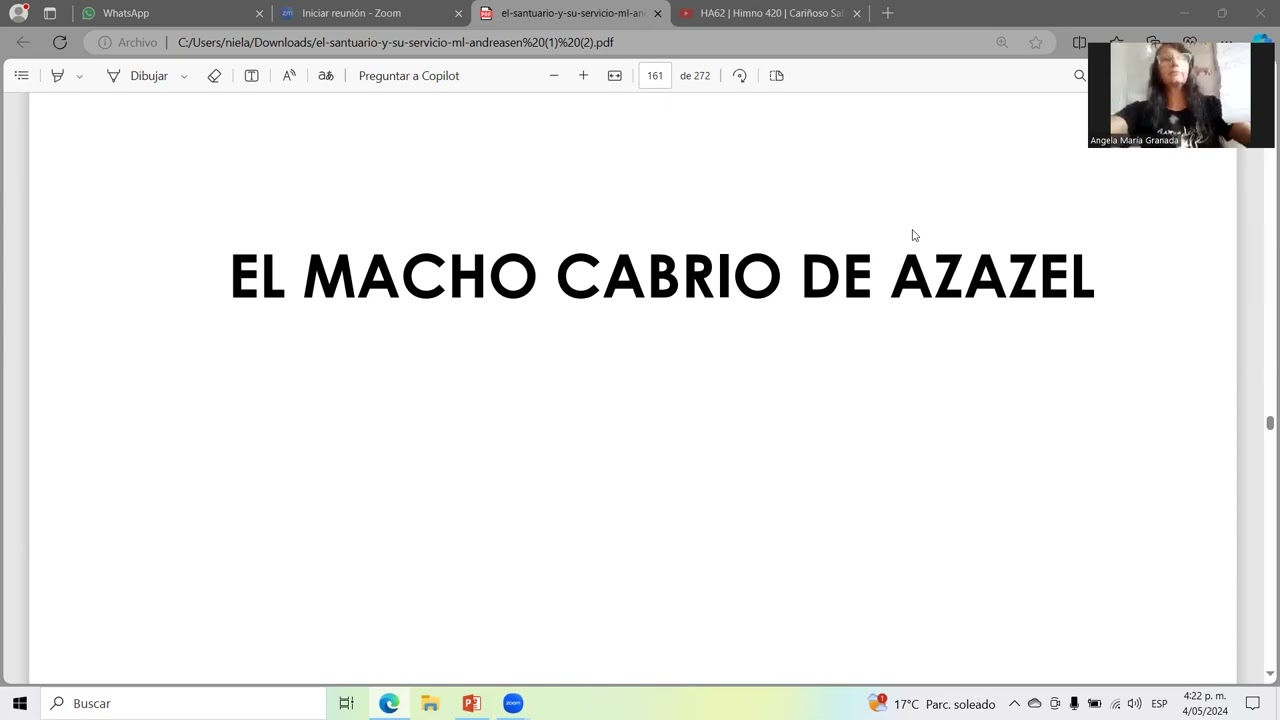Zoom out with the minus button
This screenshot has width=1280, height=720.
click(554, 76)
